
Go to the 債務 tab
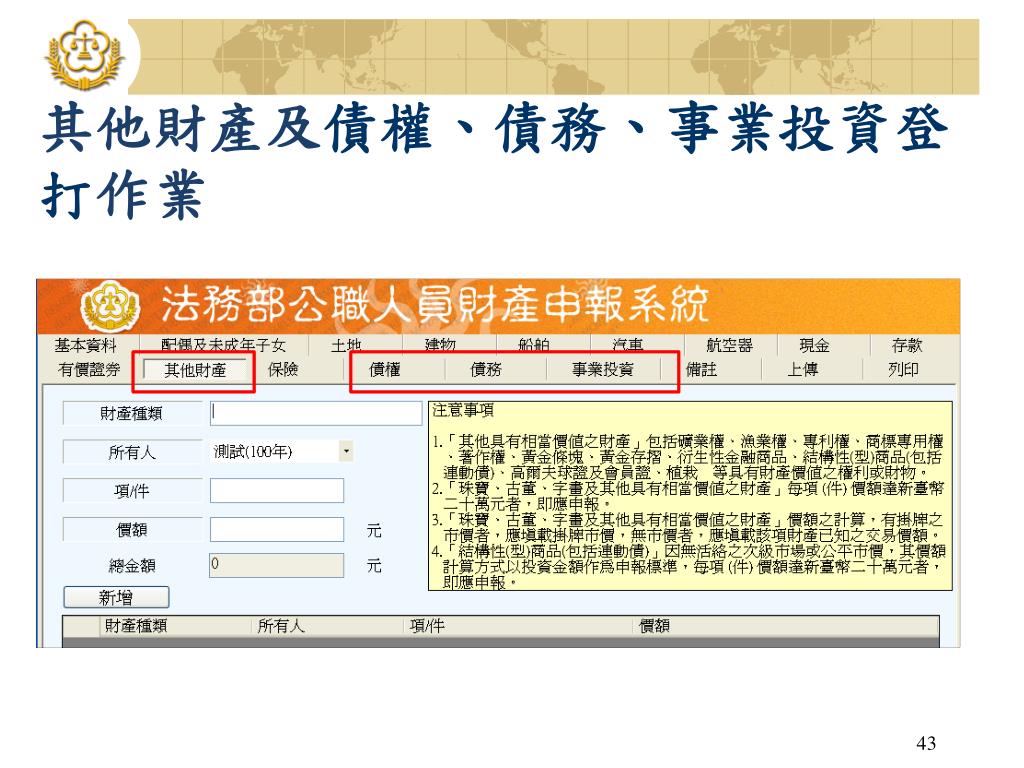click(x=486, y=370)
